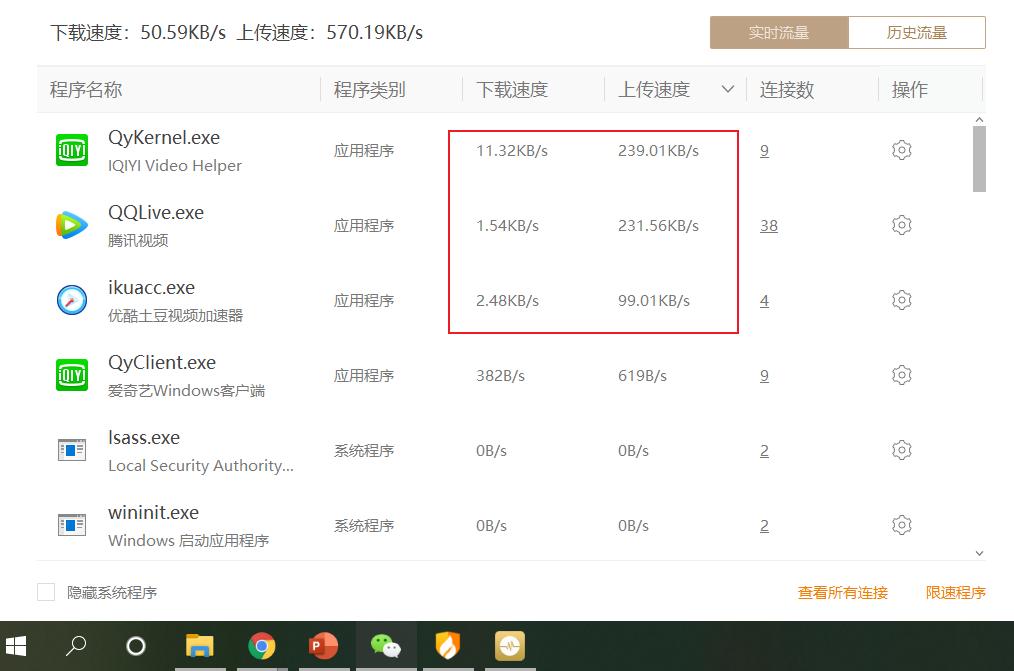Open settings gear for QQLive.exe row
1014x671 pixels.
click(901, 224)
